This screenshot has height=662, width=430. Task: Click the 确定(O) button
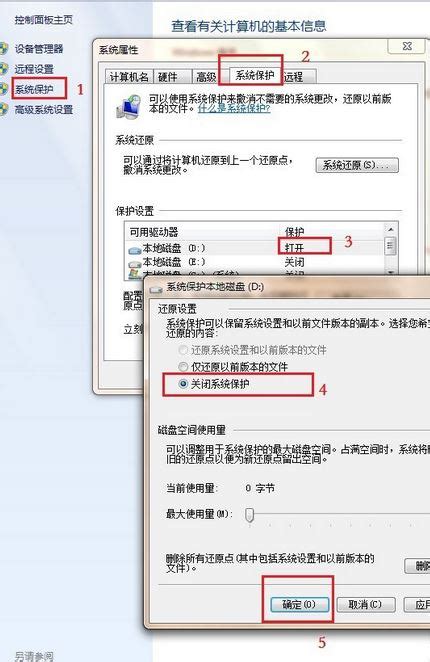(299, 604)
